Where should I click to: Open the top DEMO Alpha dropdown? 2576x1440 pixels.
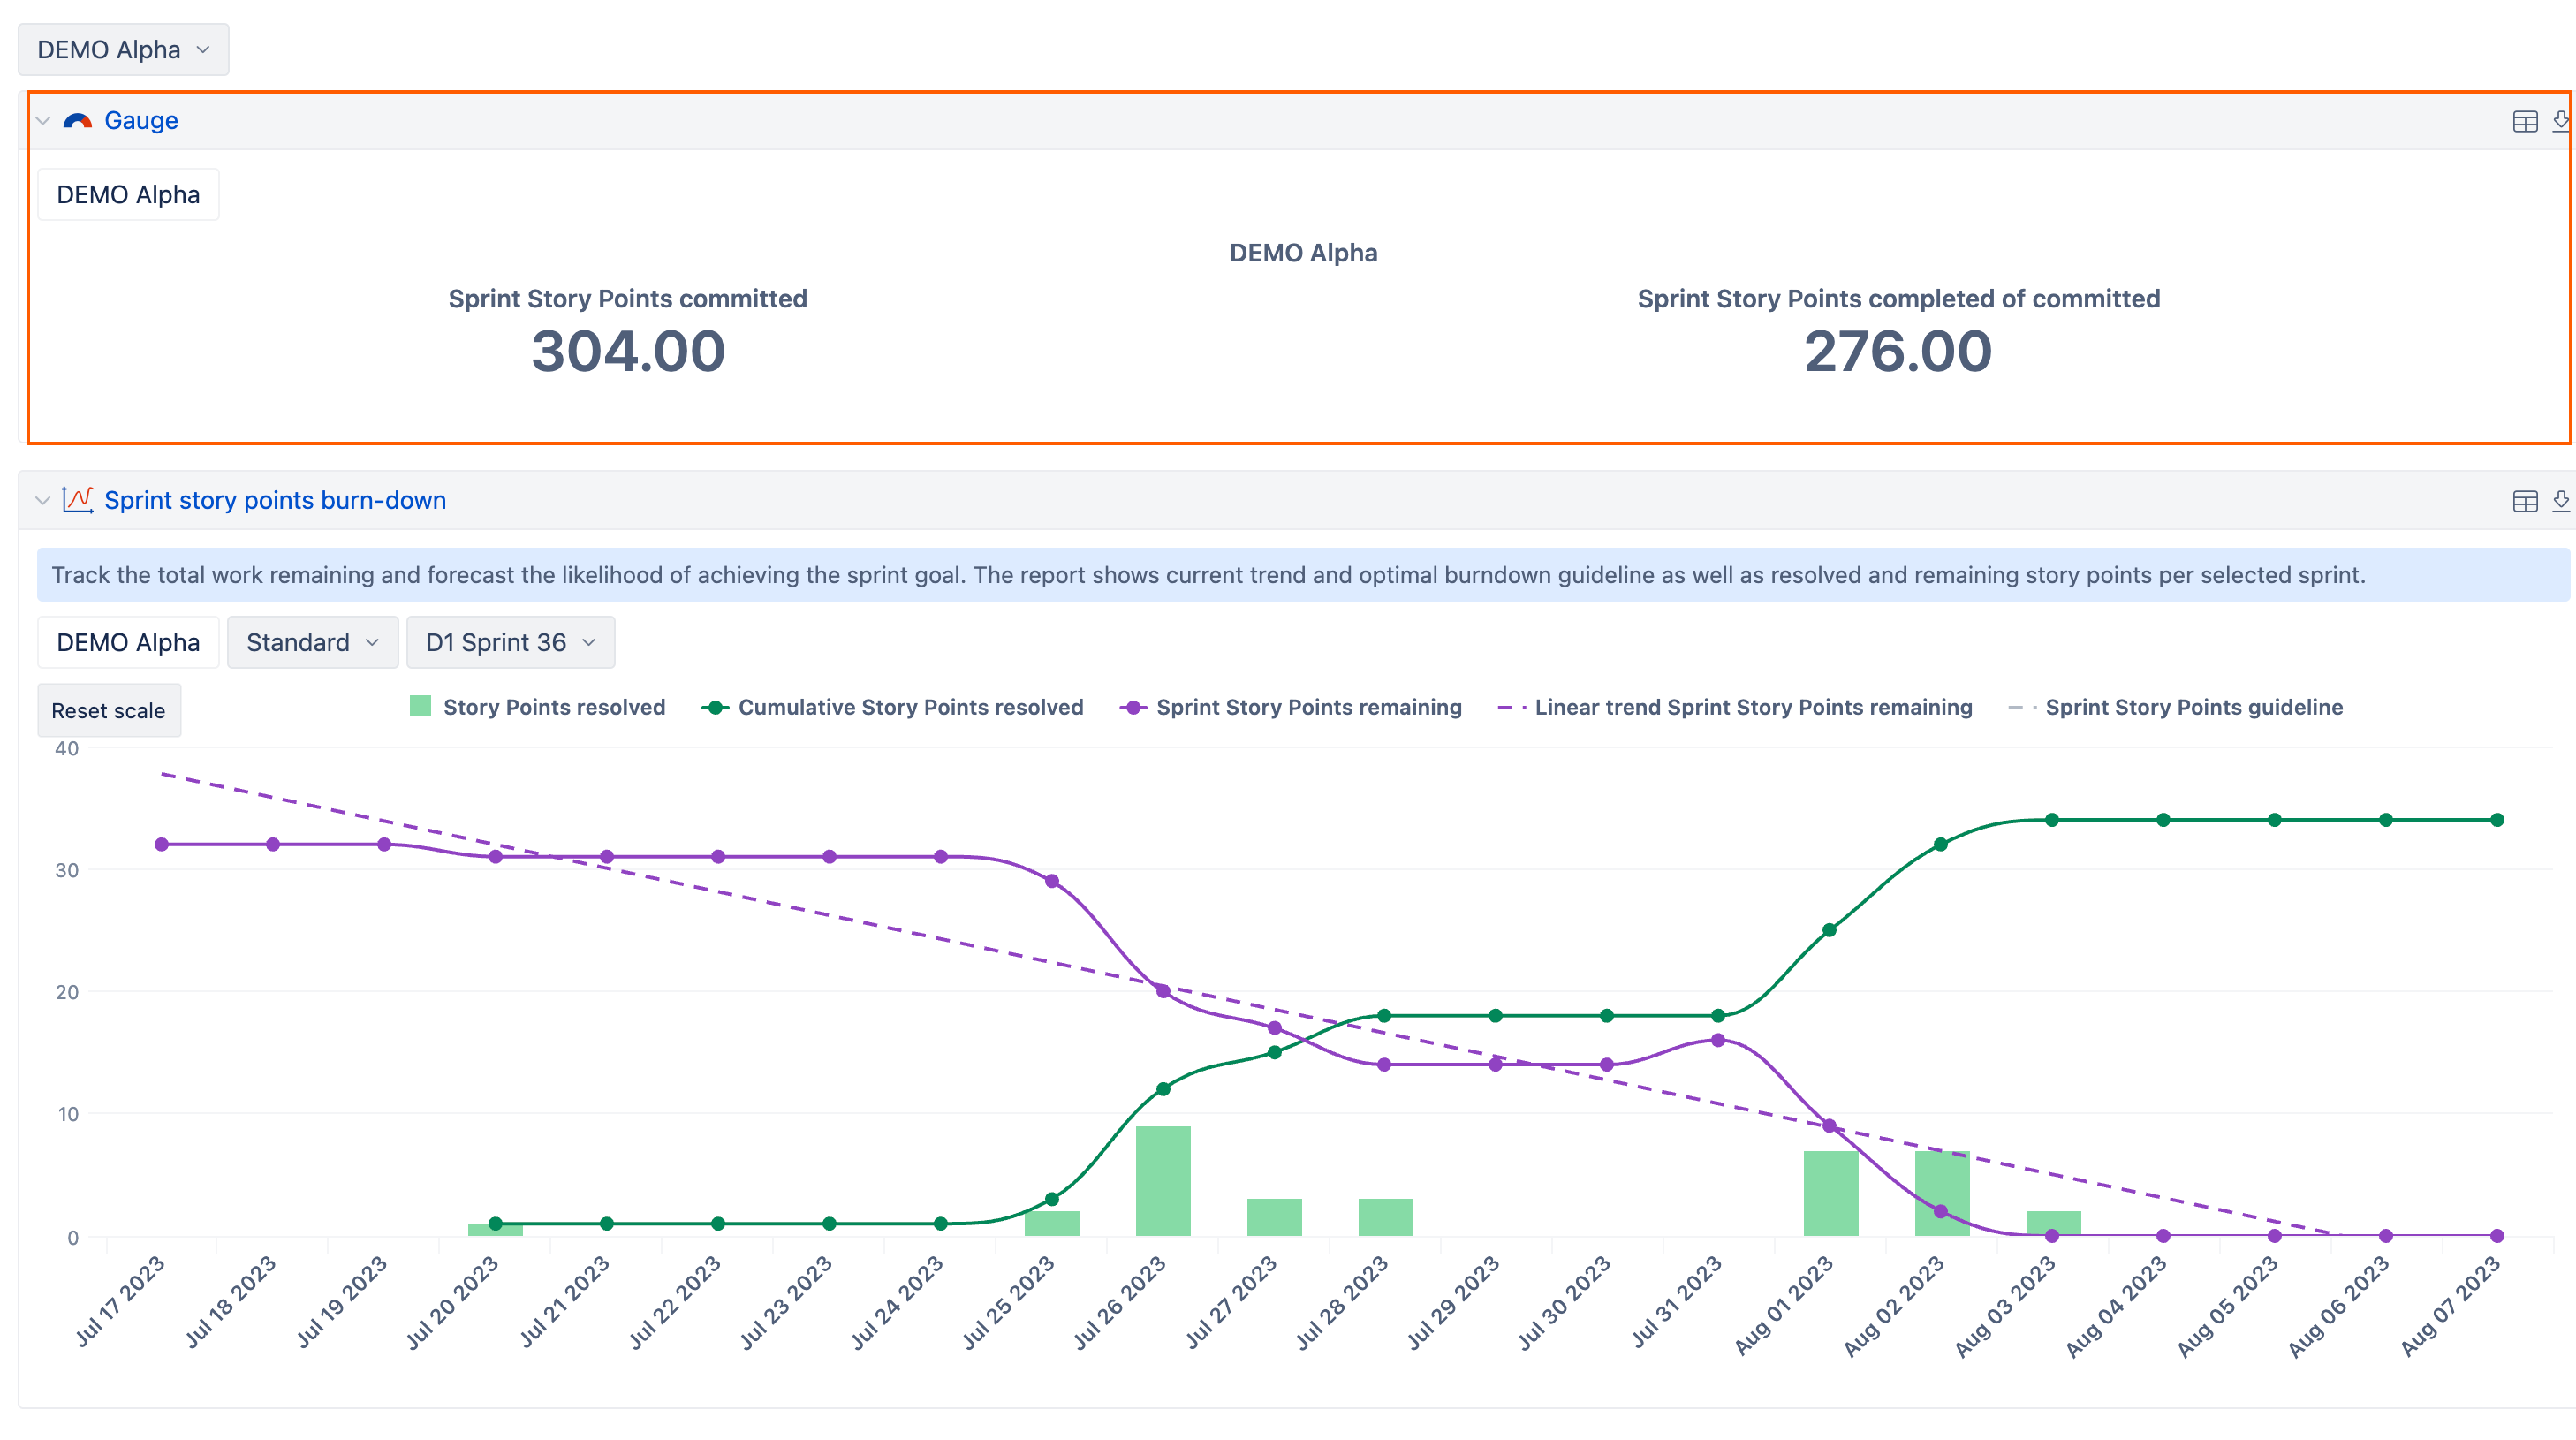pos(123,50)
